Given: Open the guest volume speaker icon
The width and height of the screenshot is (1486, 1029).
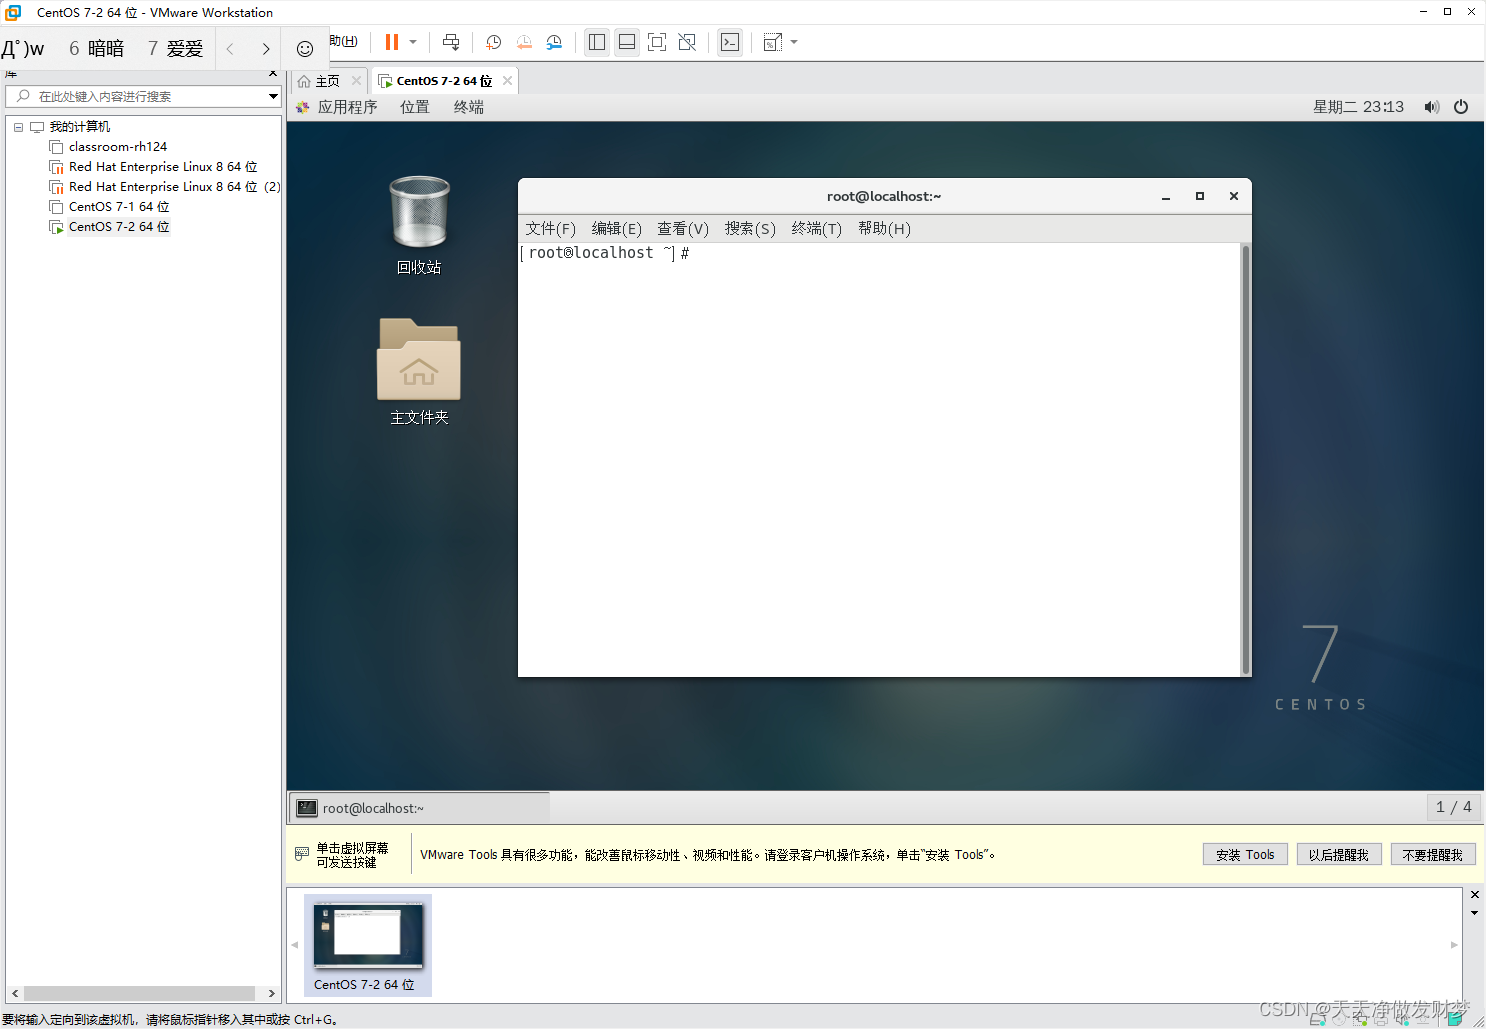Looking at the screenshot, I should (x=1432, y=107).
